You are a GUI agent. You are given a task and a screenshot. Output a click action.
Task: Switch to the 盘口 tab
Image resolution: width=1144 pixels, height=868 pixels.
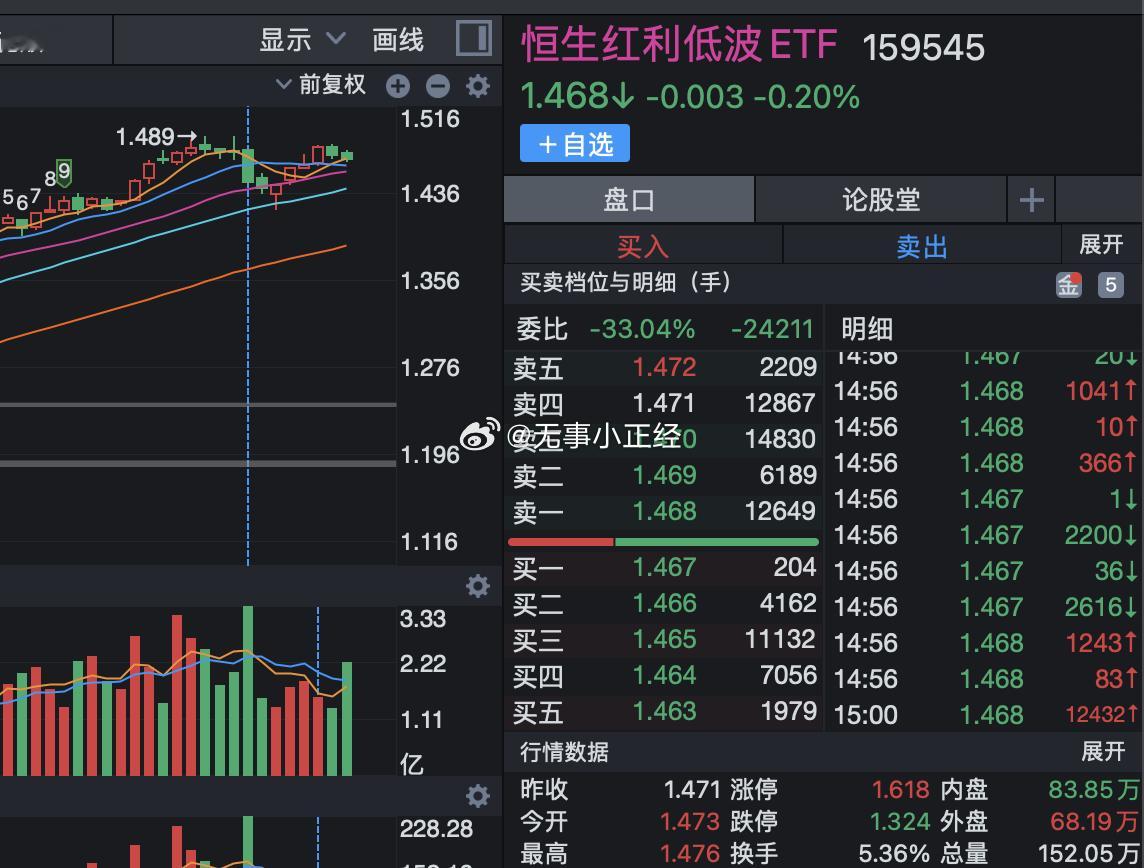629,199
